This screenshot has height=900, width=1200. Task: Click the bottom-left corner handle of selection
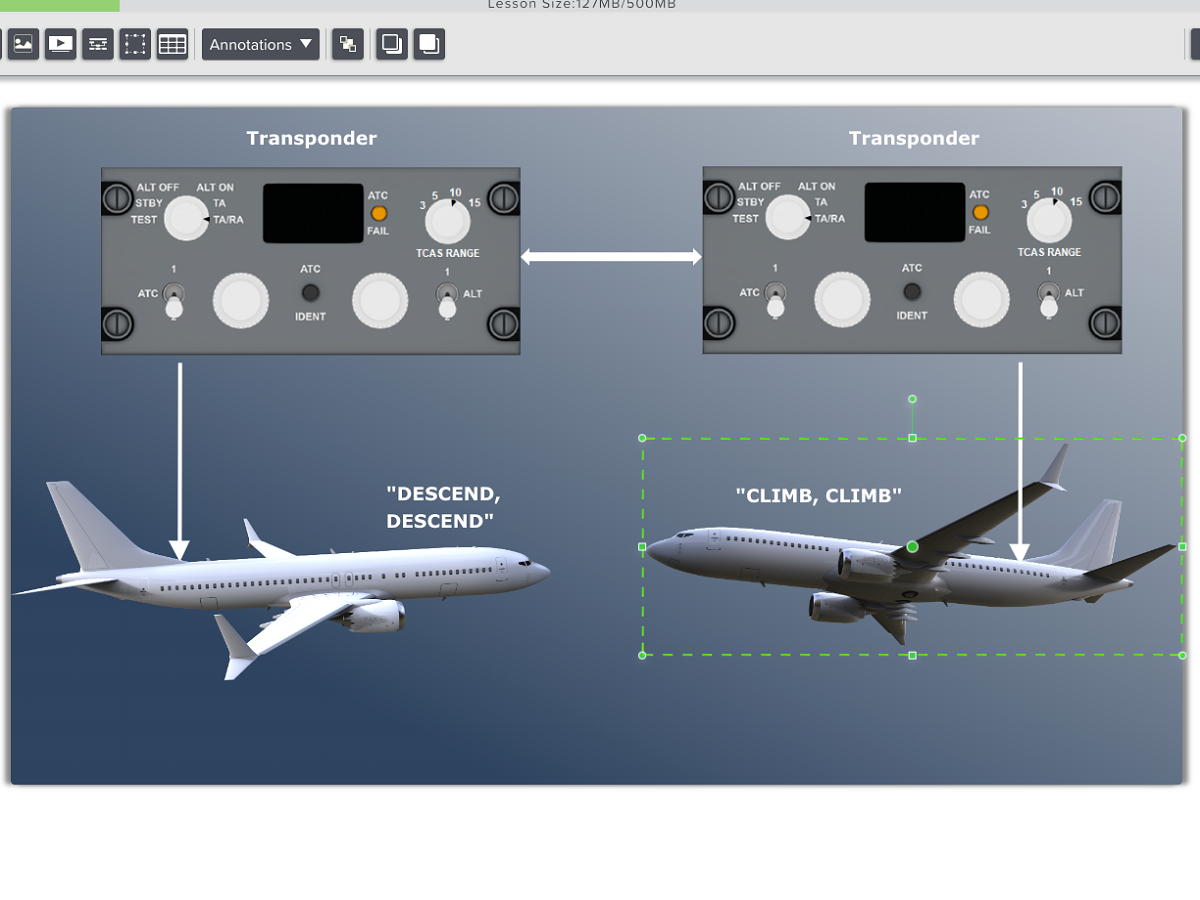(x=642, y=655)
